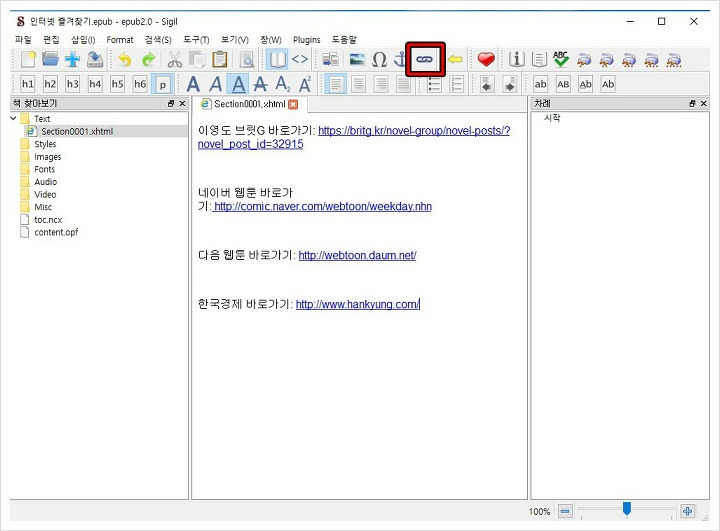The image size is (720, 531).
Task: Align text left
Action: (336, 85)
